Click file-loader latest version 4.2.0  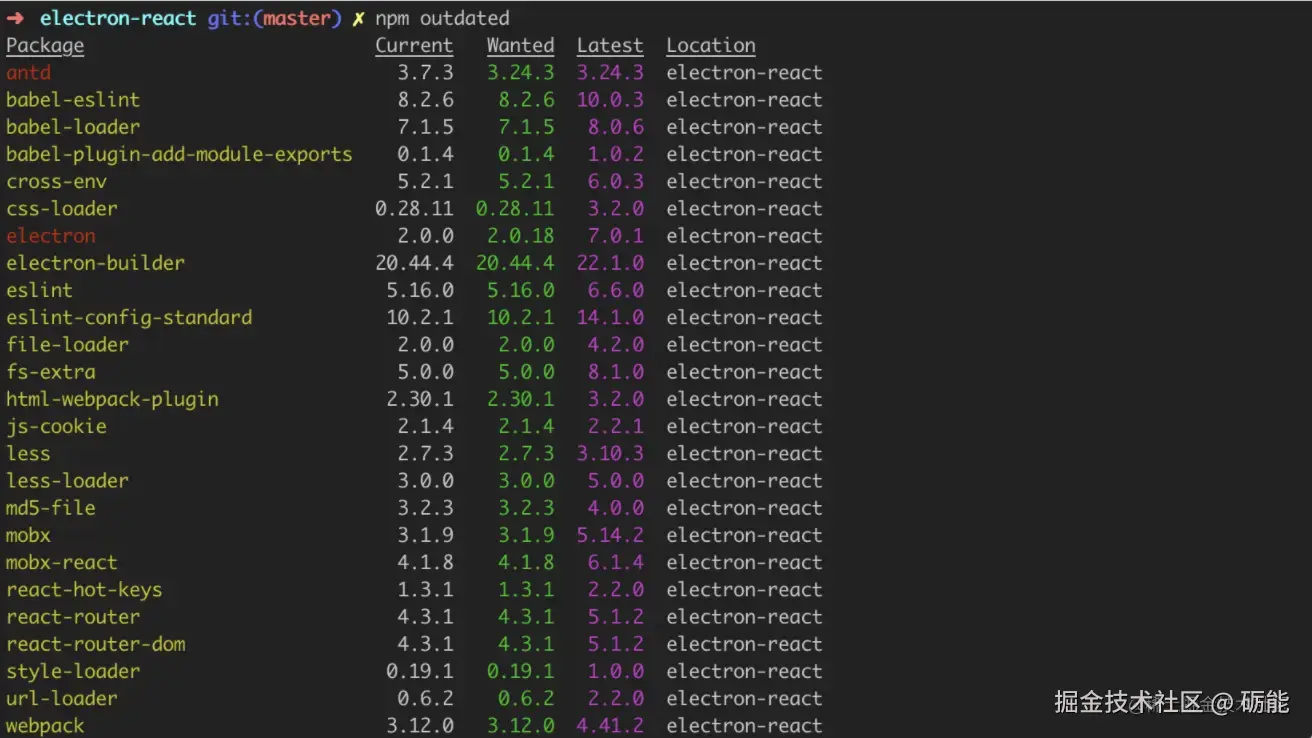point(616,345)
